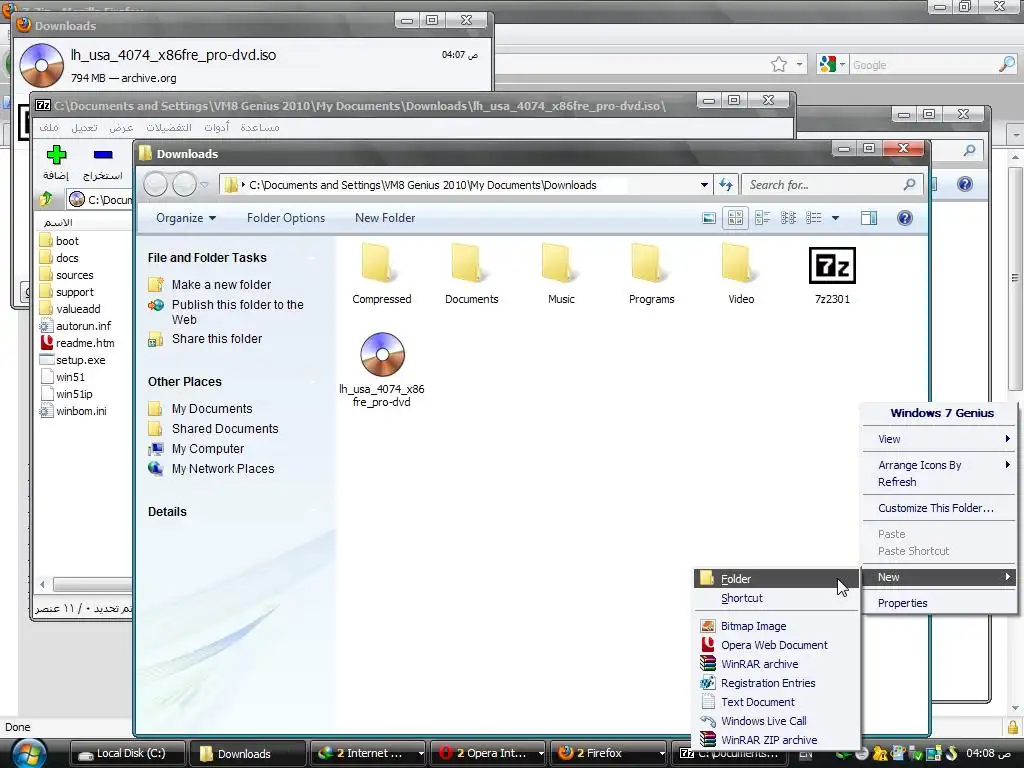Open Help in Downloads toolbar
Viewport: 1024px width, 768px height.
click(x=904, y=218)
